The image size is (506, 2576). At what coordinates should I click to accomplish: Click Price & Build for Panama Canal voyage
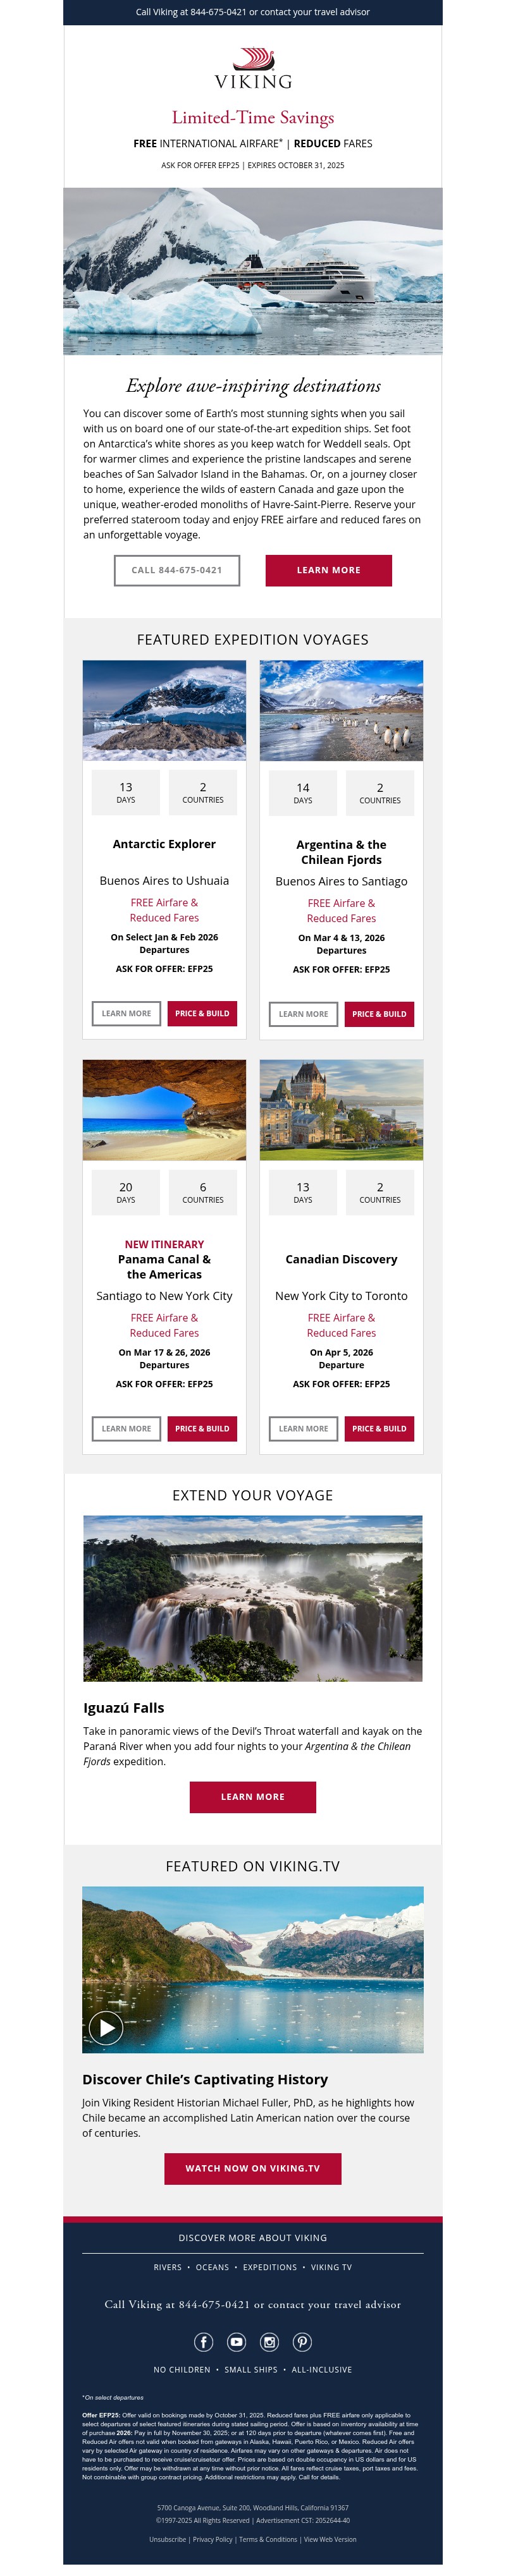tap(202, 1428)
